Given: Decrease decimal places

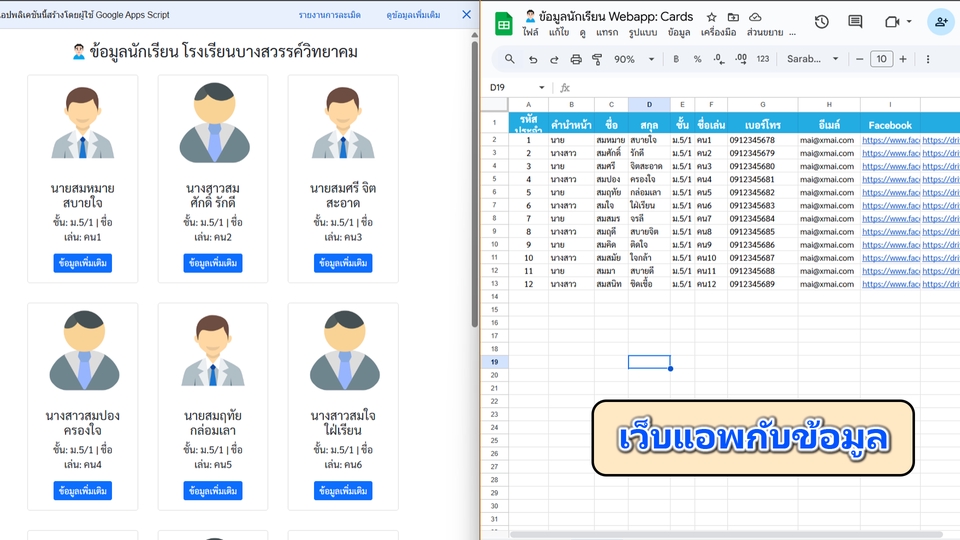Looking at the screenshot, I should [719, 59].
